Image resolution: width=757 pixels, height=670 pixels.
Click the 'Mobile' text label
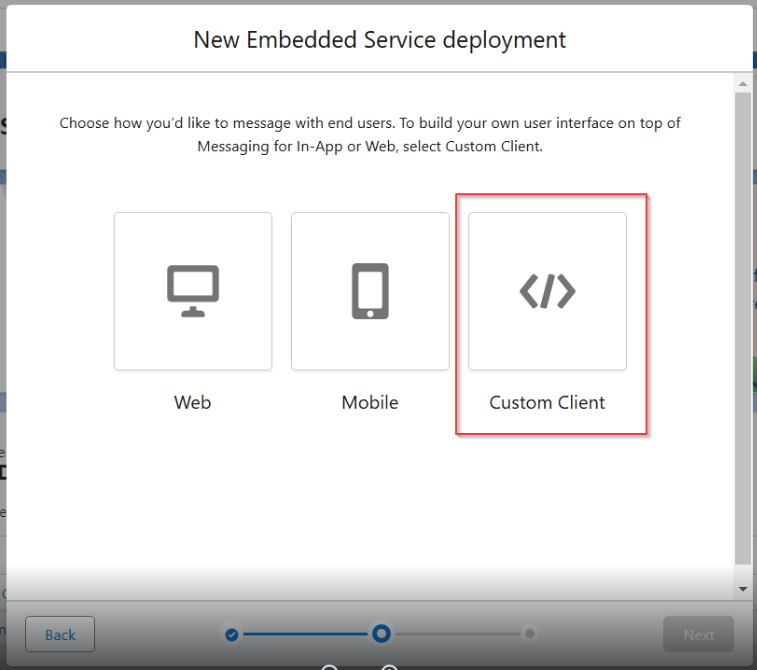coord(370,403)
